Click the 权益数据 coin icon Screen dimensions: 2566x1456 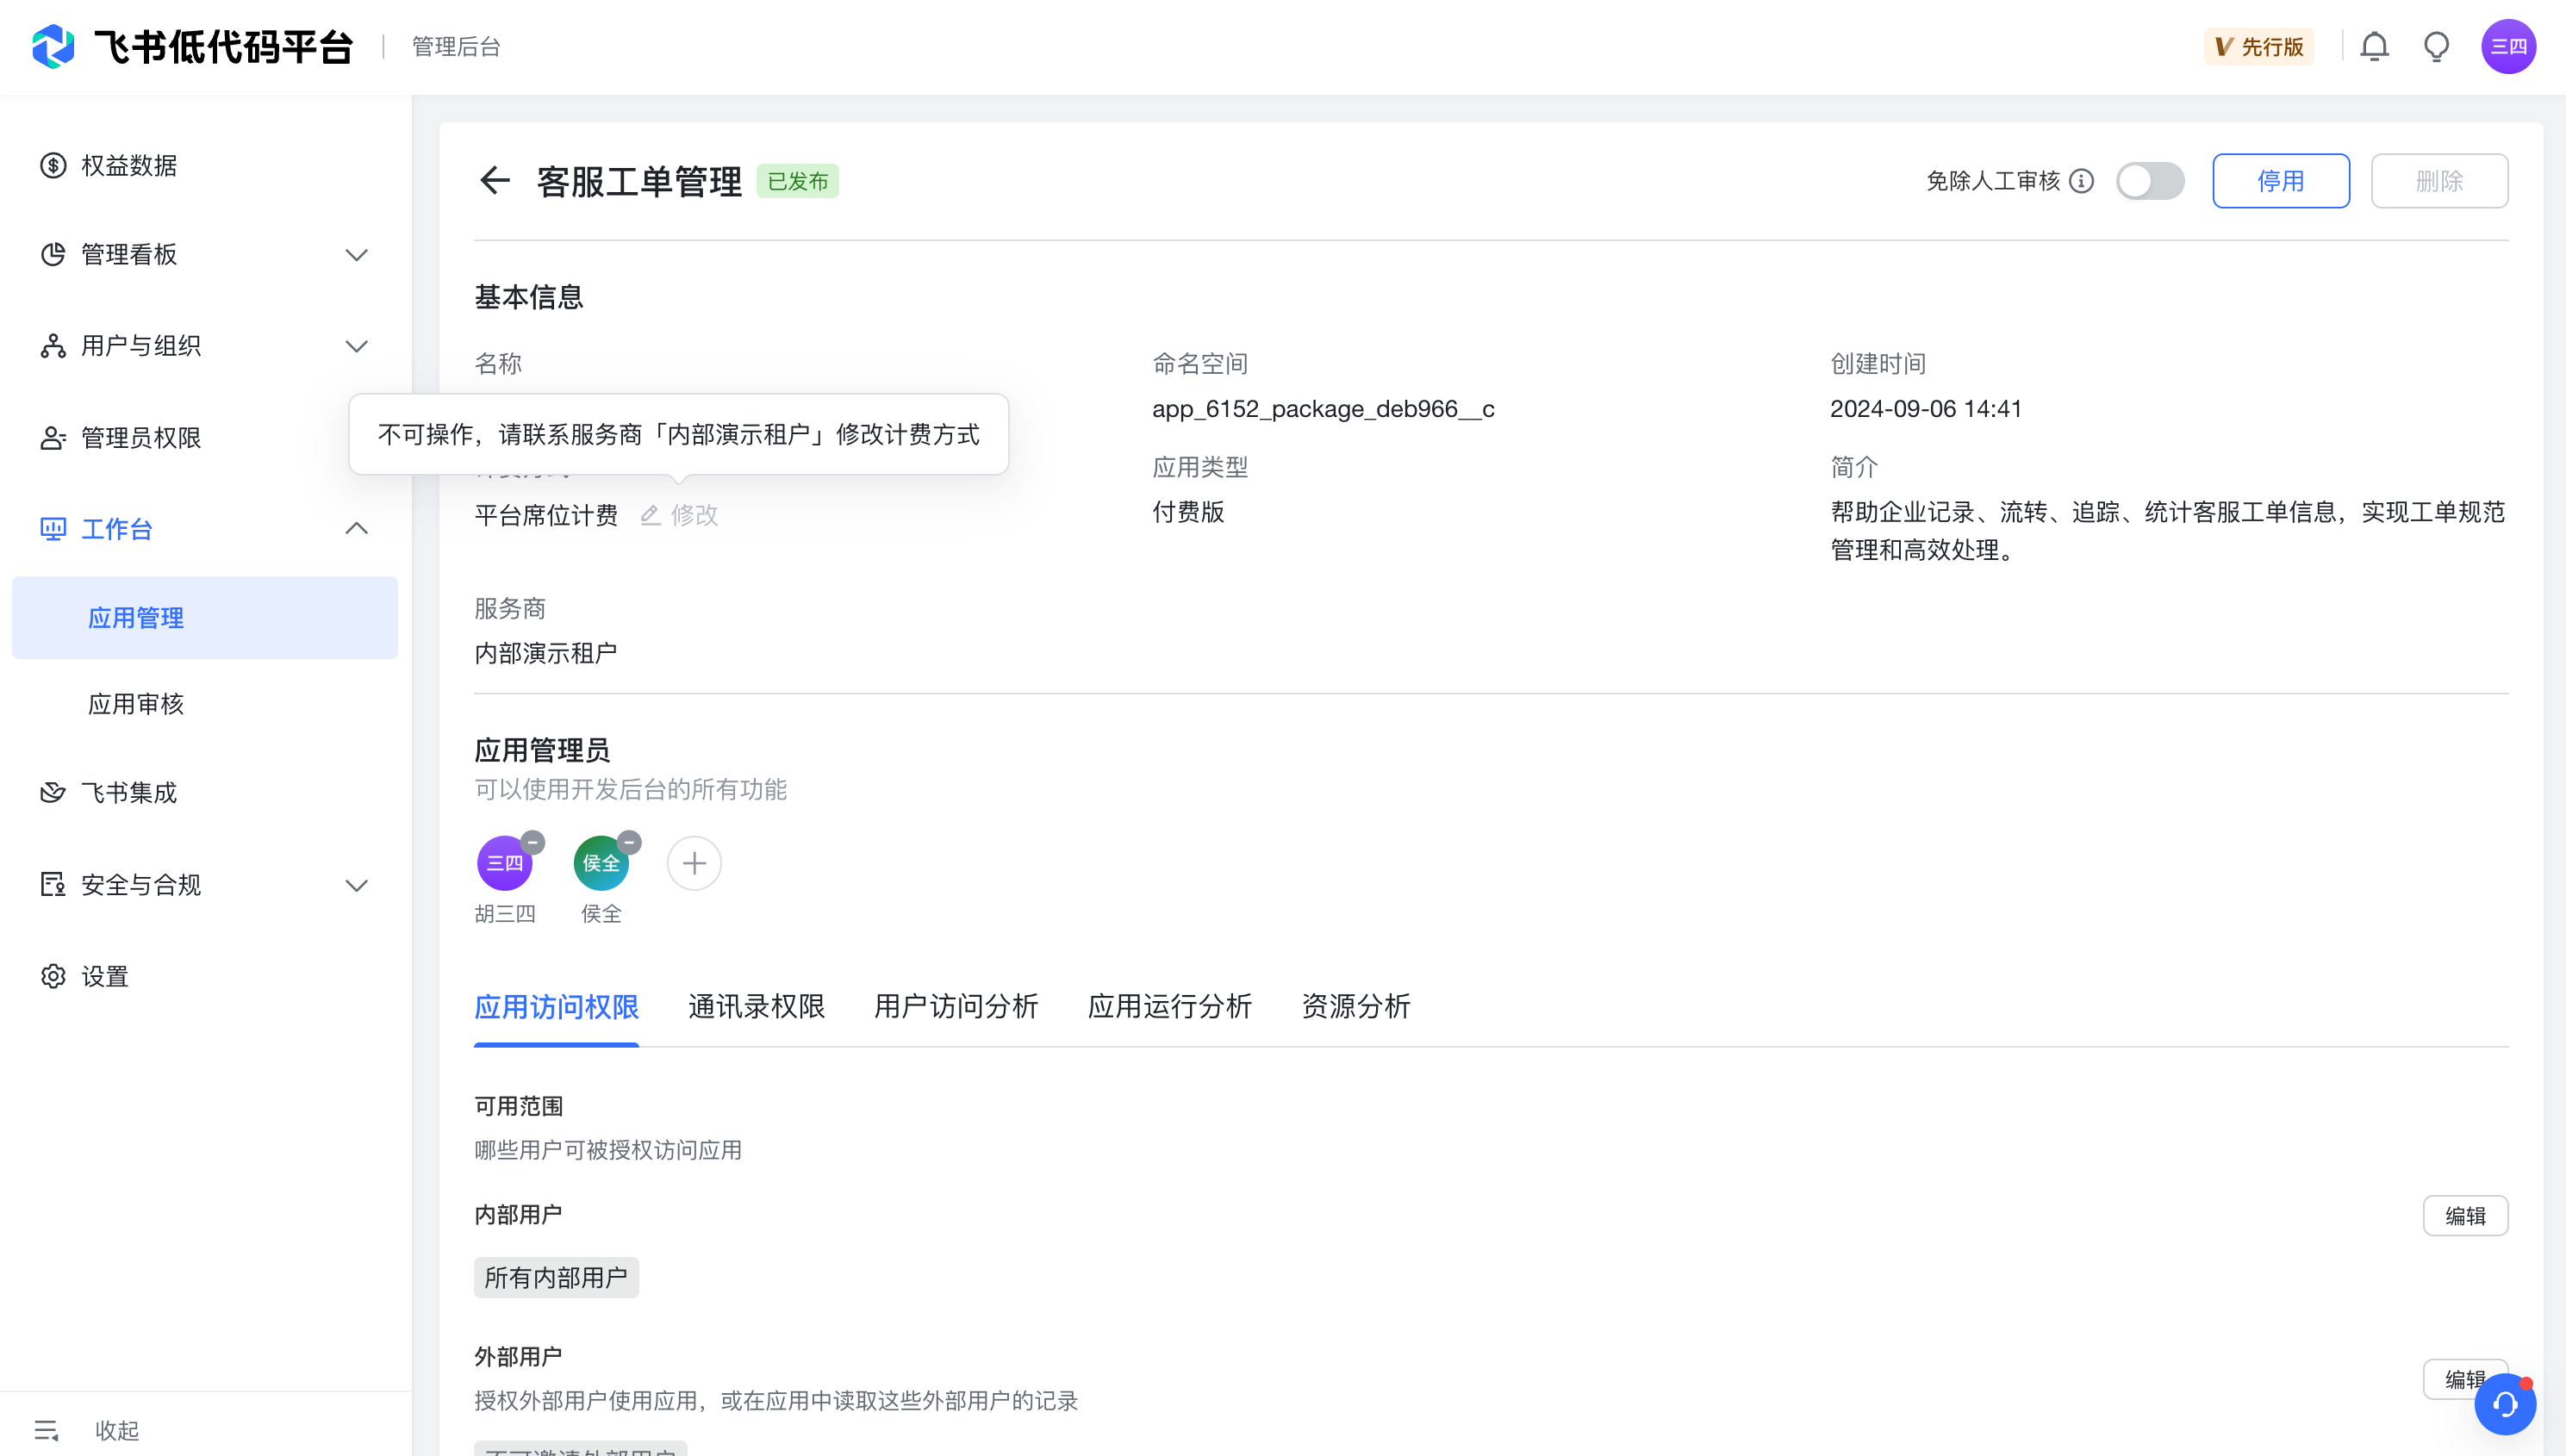pos(53,165)
